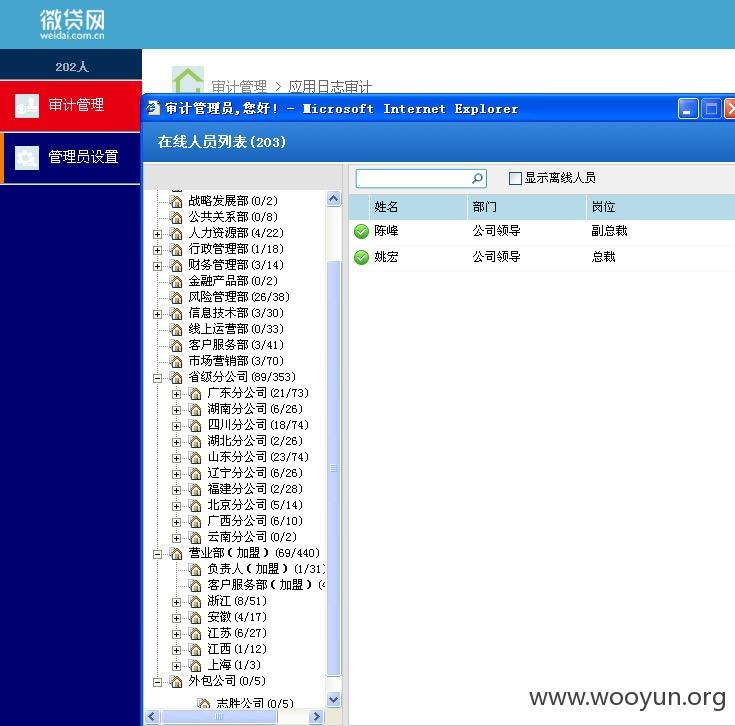Click folder icon of 客户服务部 (3/41)
The image size is (735, 726).
tap(176, 345)
